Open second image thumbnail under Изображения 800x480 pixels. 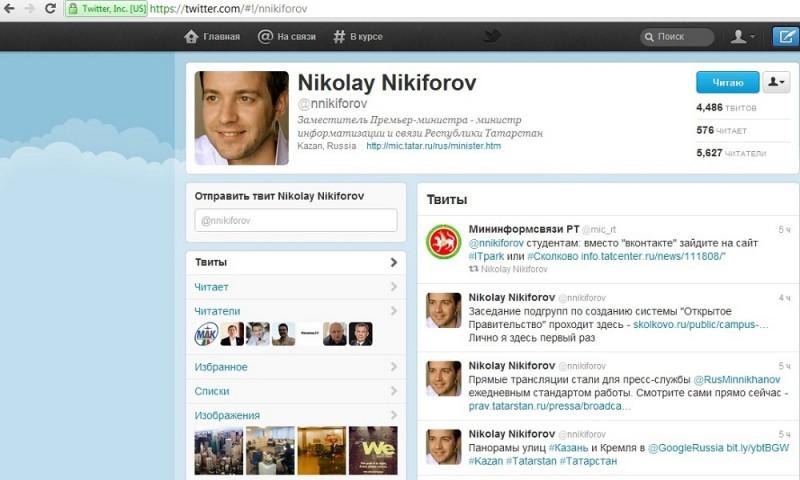click(270, 451)
